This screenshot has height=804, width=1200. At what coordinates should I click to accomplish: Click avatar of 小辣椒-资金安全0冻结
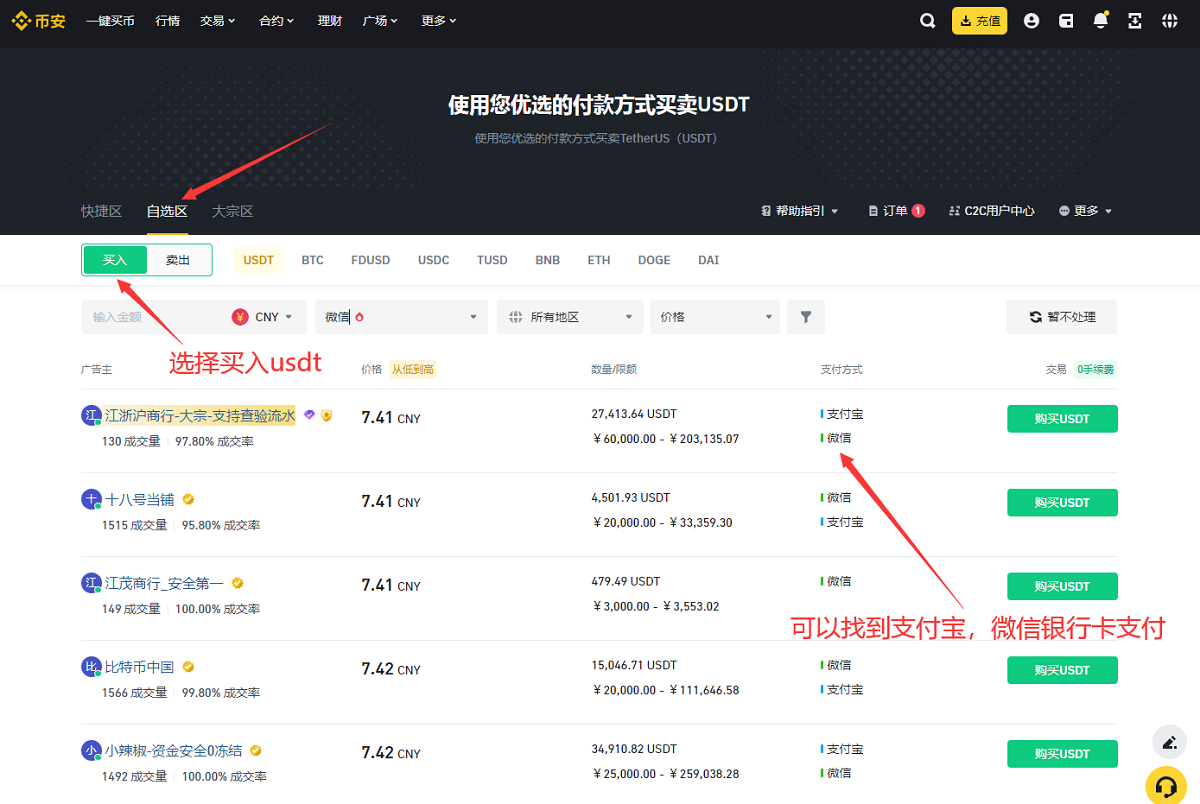pyautogui.click(x=91, y=752)
